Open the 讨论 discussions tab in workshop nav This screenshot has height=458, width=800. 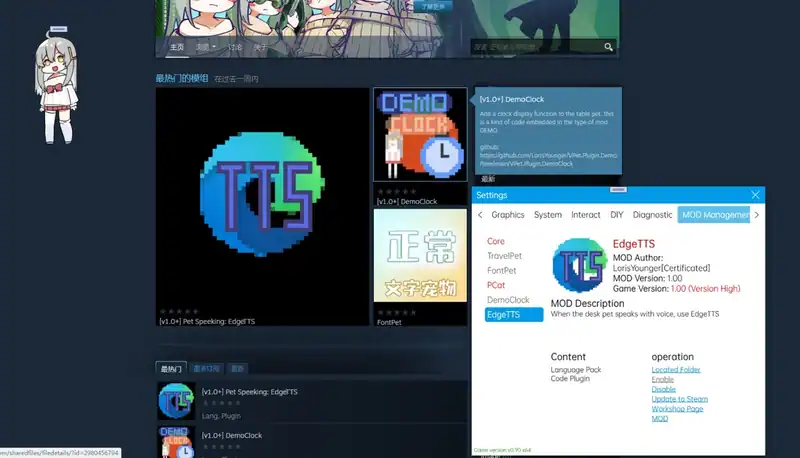pyautogui.click(x=235, y=47)
